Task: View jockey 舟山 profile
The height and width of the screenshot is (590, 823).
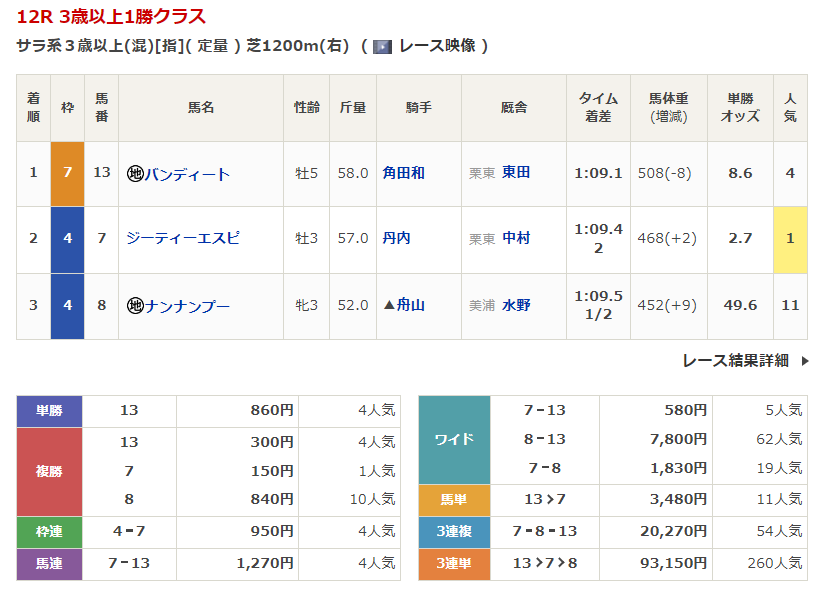Action: [x=410, y=305]
